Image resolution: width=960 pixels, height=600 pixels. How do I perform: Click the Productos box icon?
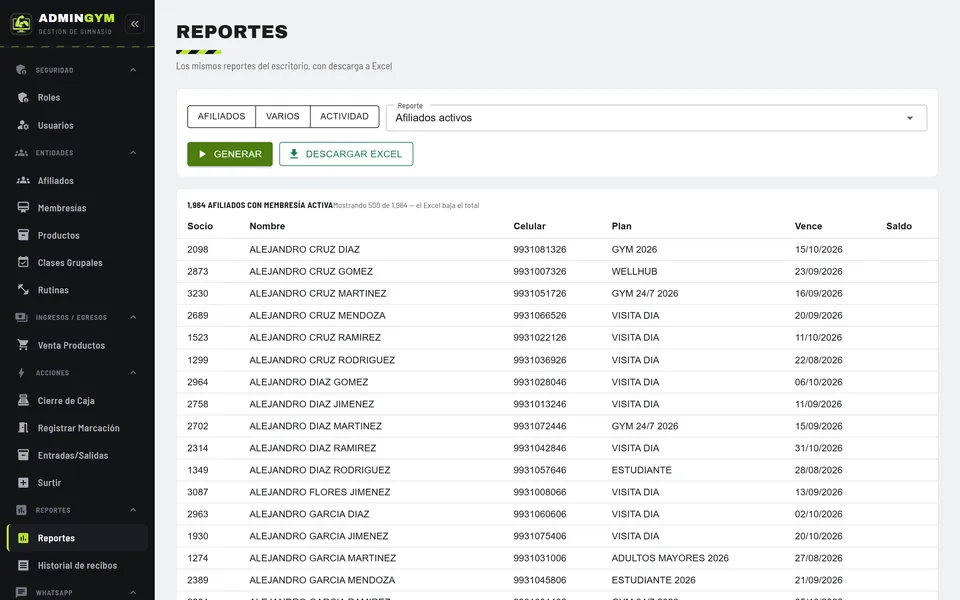[x=23, y=235]
